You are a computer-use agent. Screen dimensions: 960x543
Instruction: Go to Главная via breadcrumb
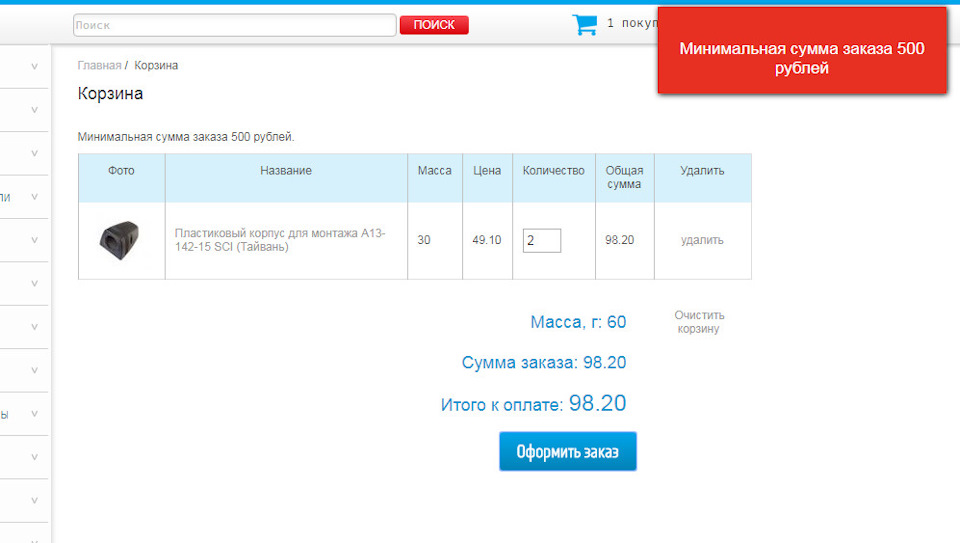click(99, 66)
